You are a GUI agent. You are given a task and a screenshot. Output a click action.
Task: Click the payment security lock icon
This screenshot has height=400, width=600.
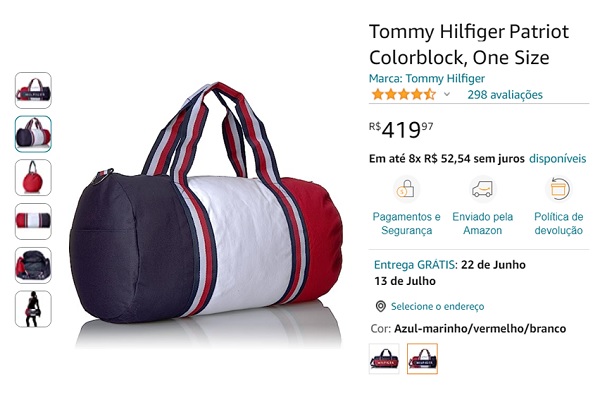point(406,189)
